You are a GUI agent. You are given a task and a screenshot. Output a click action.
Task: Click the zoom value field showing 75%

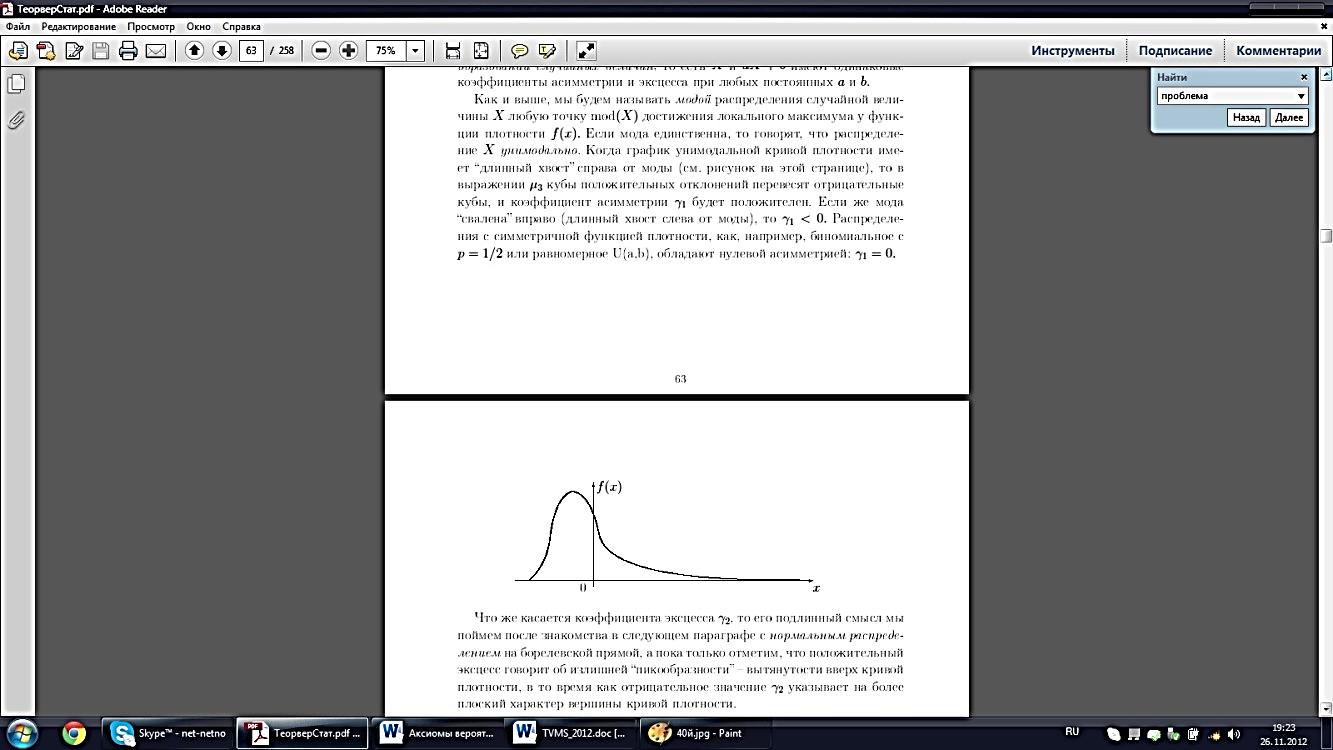tap(386, 50)
